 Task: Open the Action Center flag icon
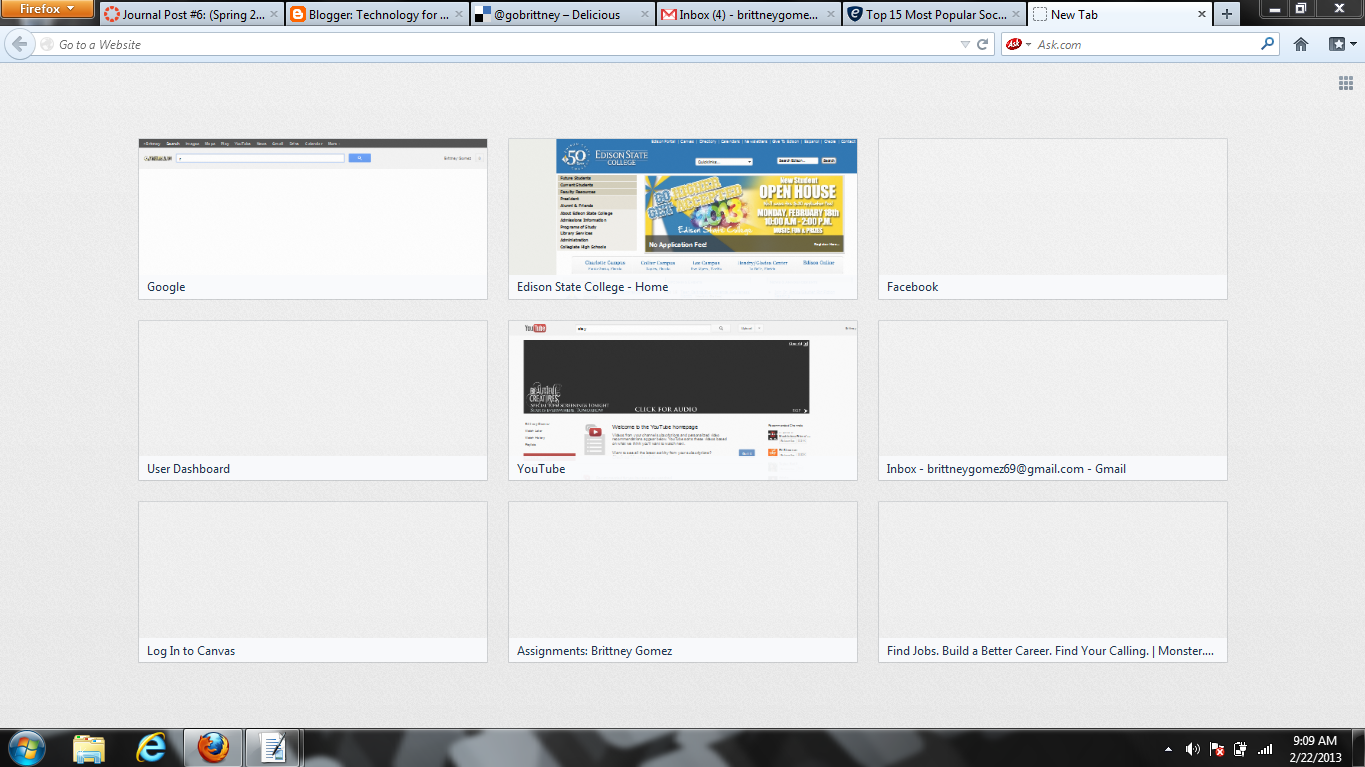(x=1217, y=749)
